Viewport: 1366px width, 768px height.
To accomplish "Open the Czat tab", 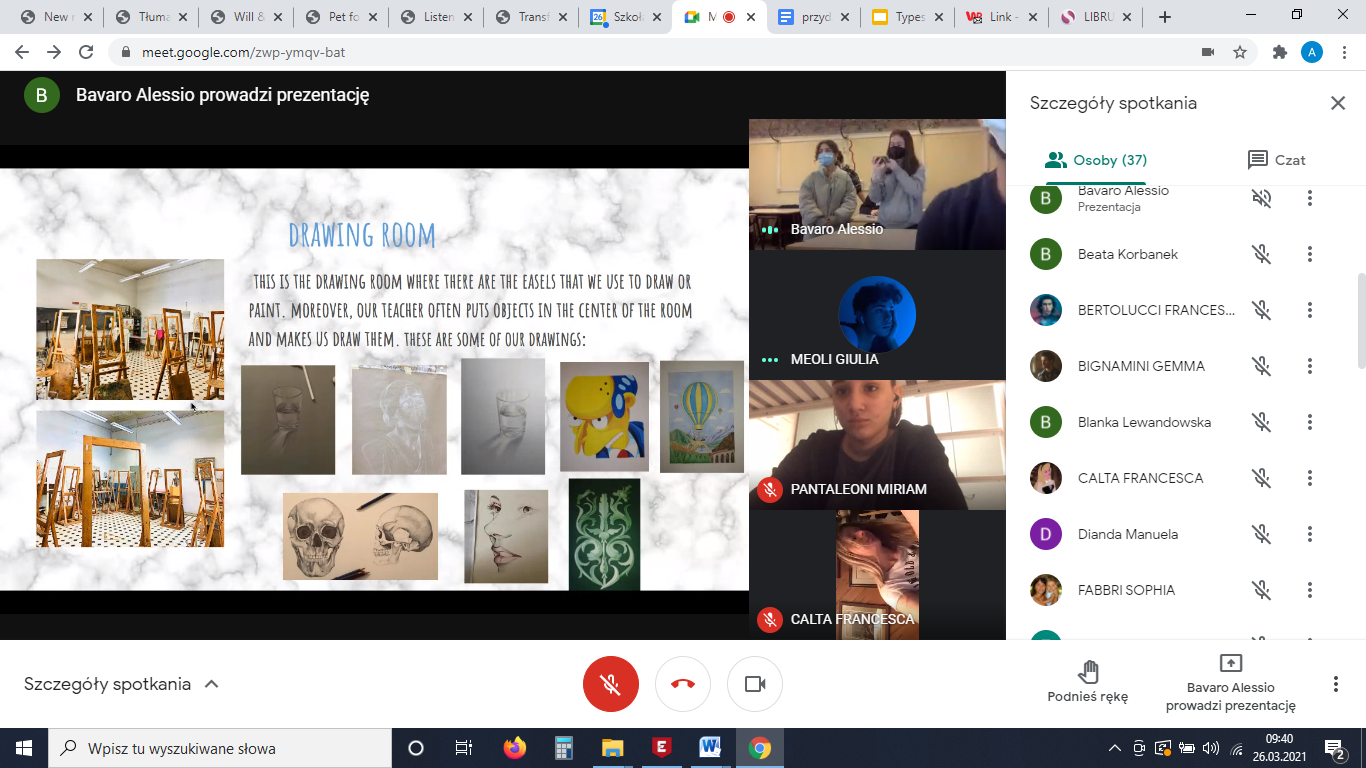I will pyautogui.click(x=1276, y=160).
